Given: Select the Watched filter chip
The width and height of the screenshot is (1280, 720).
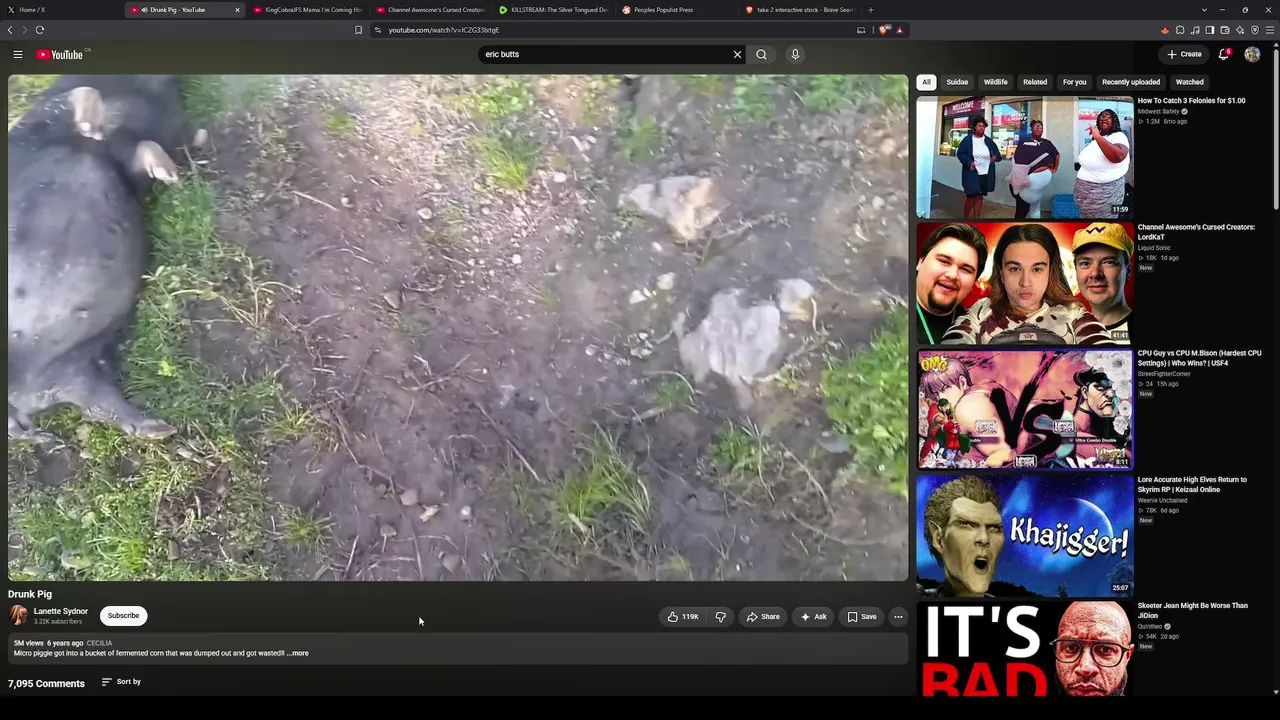Looking at the screenshot, I should pyautogui.click(x=1190, y=82).
